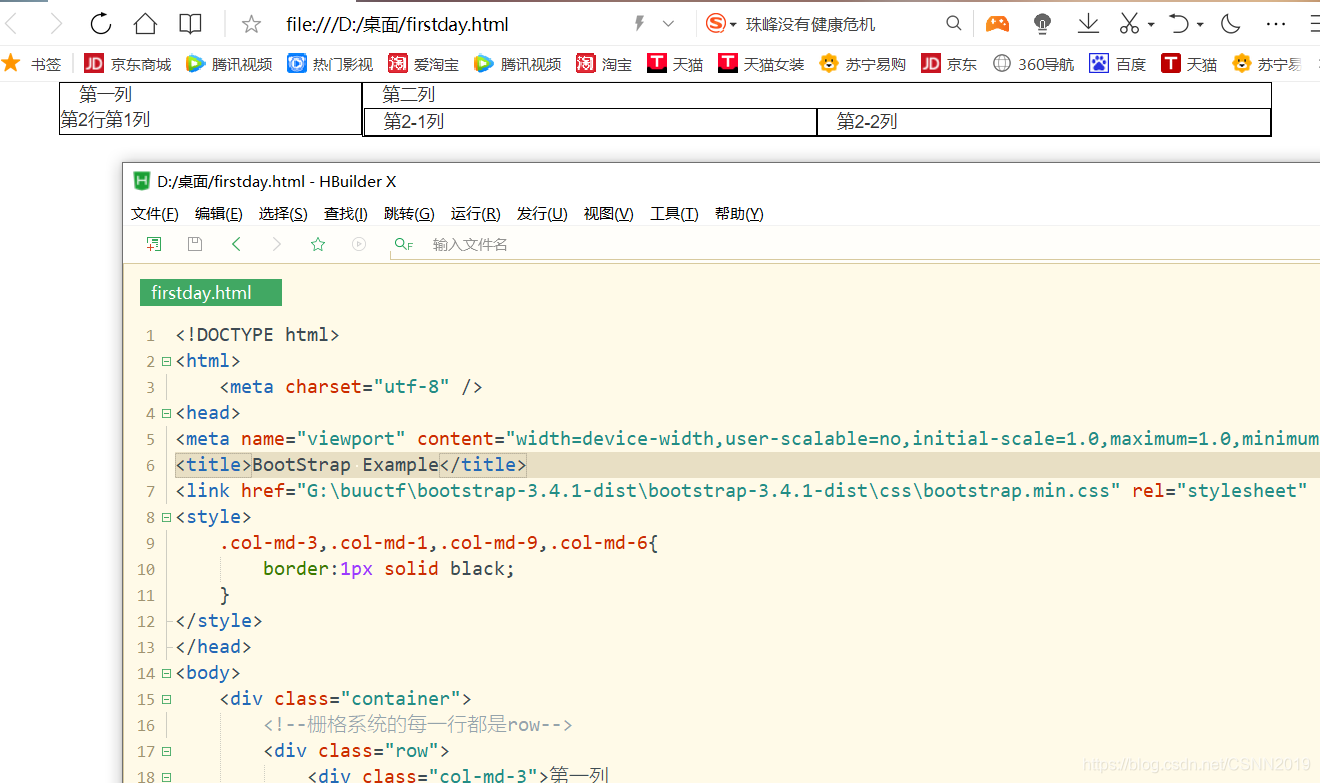Bookmark this page with the star icon
This screenshot has width=1320, height=783.
pyautogui.click(x=252, y=24)
